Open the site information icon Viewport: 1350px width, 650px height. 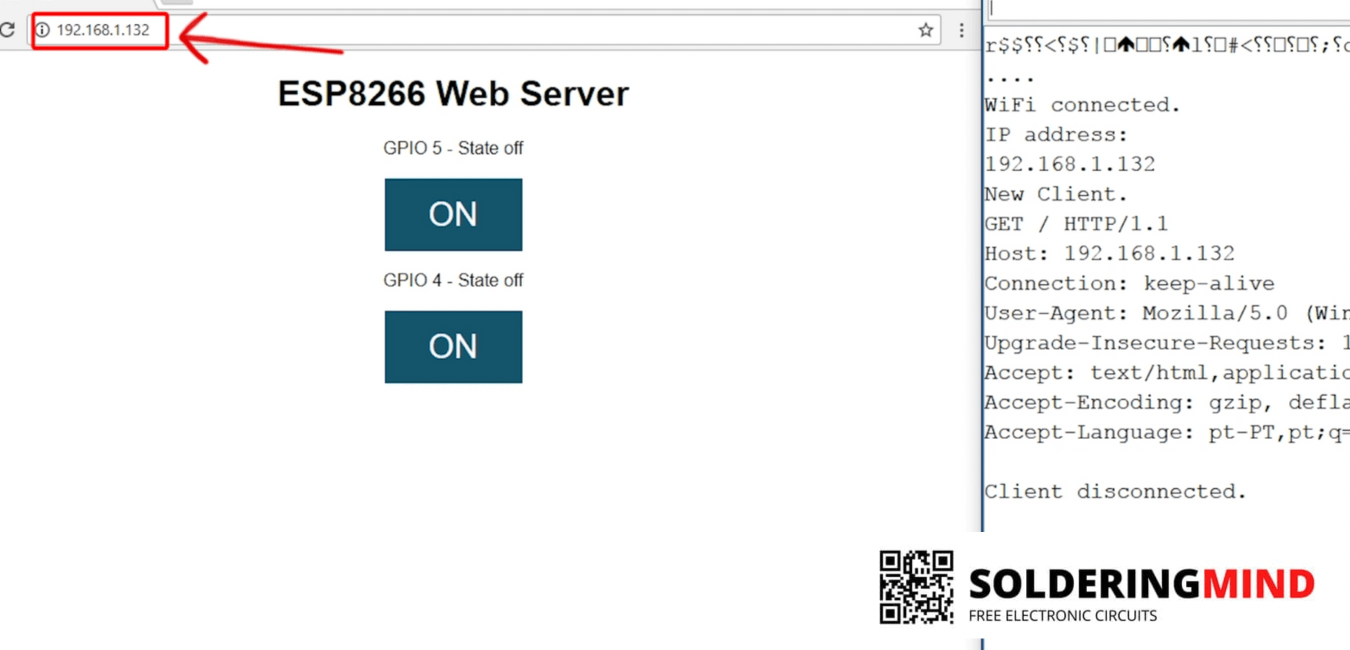point(42,30)
